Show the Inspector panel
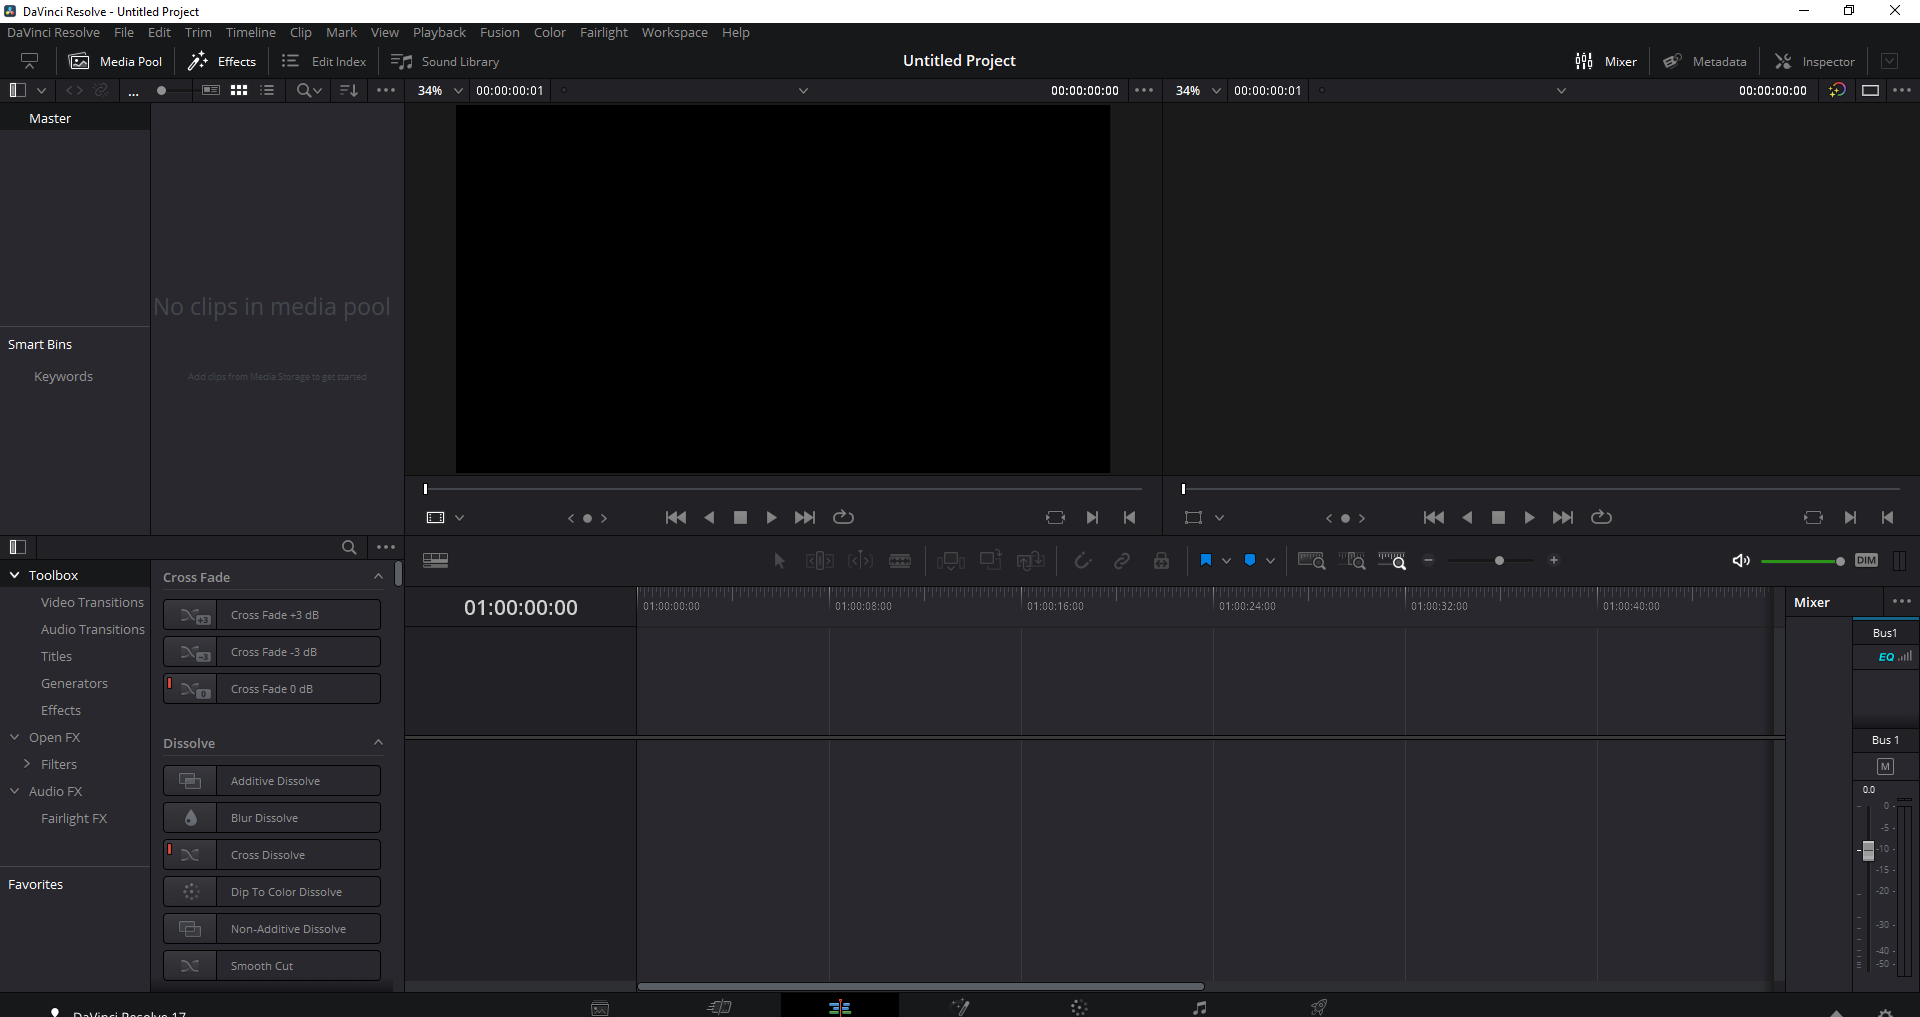This screenshot has height=1017, width=1920. tap(1815, 61)
